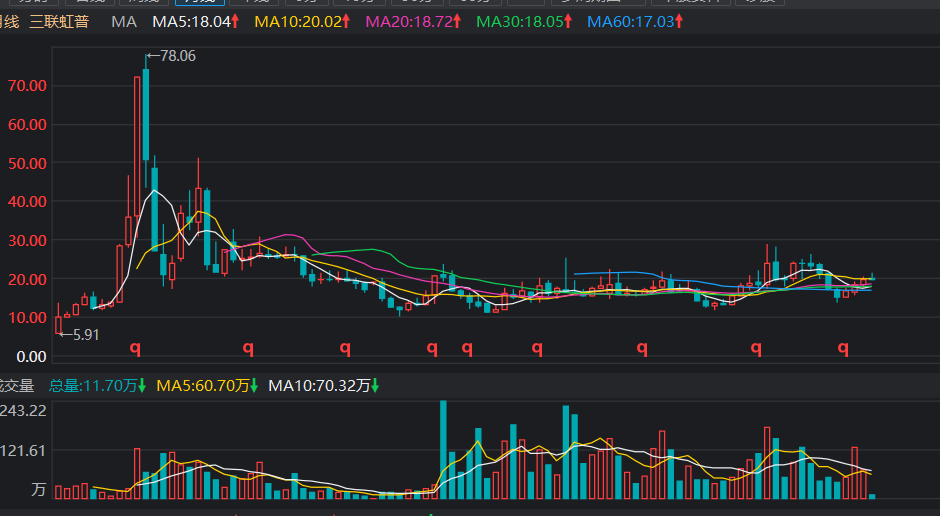Select the second q marker from left
The height and width of the screenshot is (516, 940).
[248, 348]
